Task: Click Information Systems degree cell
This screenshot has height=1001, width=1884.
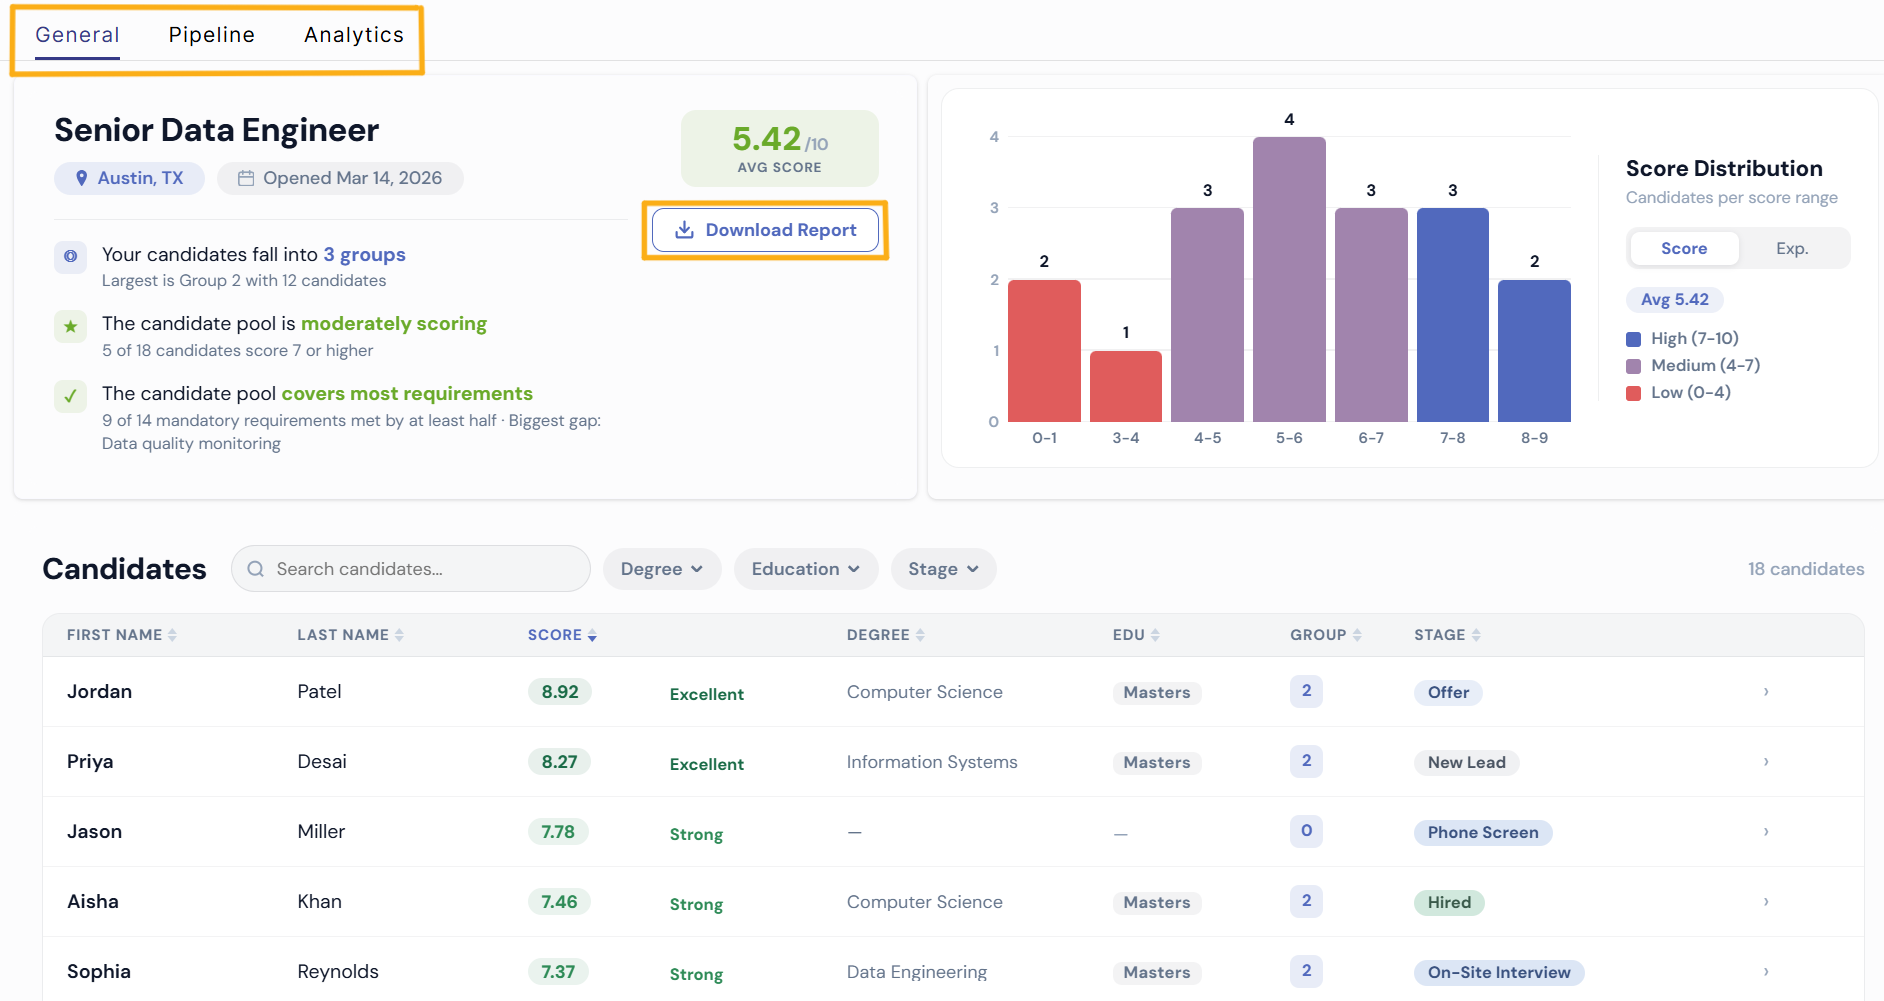Action: pos(932,762)
